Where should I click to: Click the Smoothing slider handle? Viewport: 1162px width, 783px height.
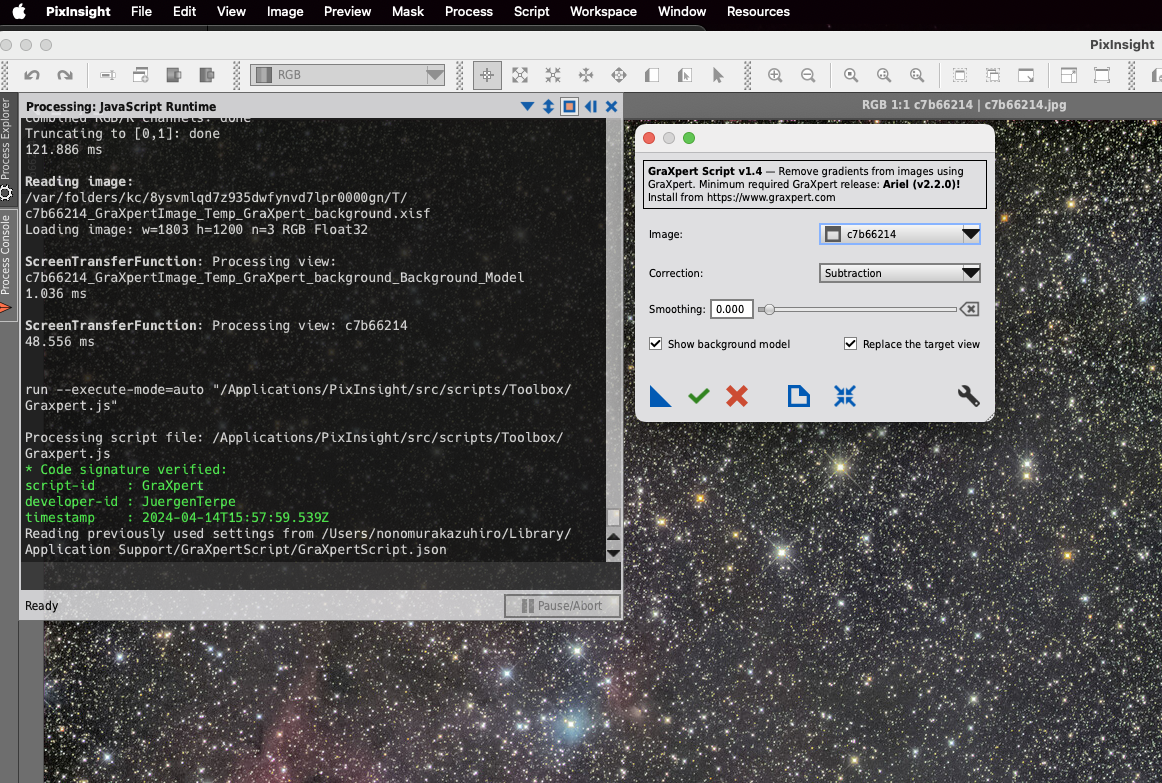[769, 309]
